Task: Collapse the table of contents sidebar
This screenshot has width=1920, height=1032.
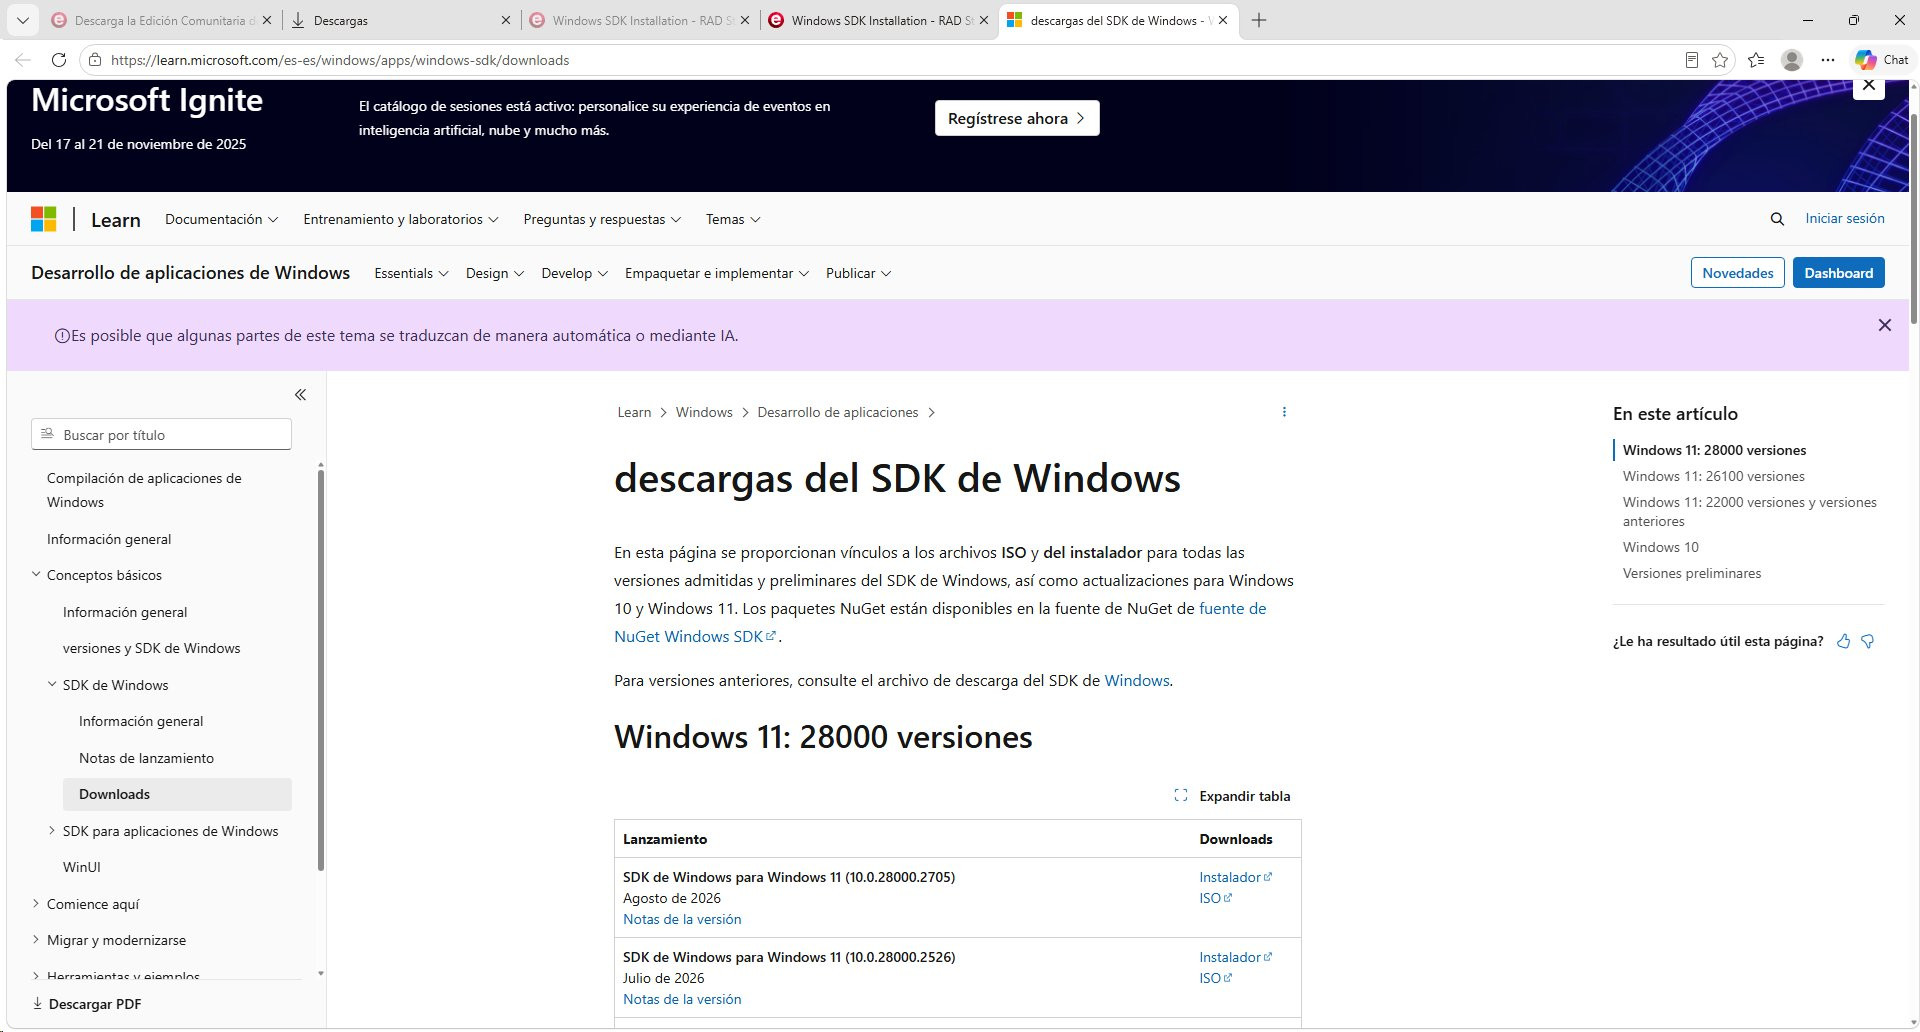Action: pyautogui.click(x=300, y=395)
